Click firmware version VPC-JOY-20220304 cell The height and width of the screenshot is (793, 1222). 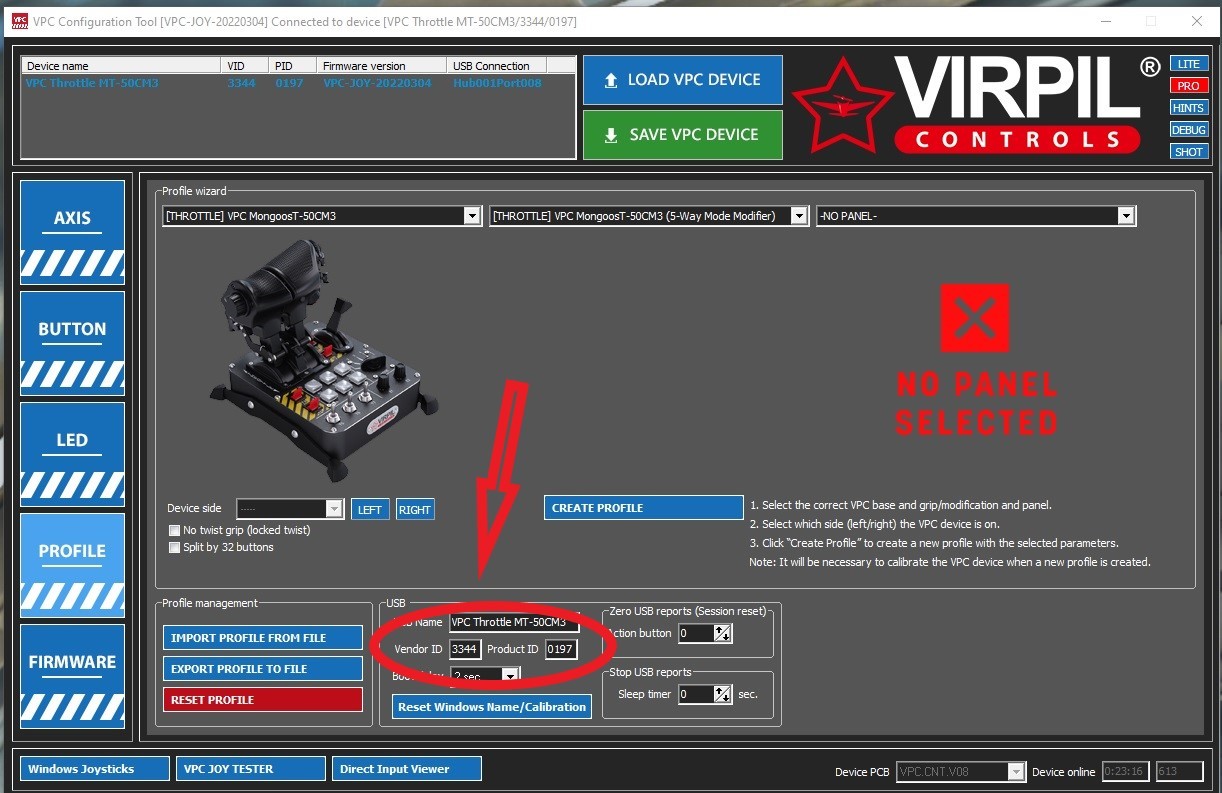pyautogui.click(x=377, y=83)
